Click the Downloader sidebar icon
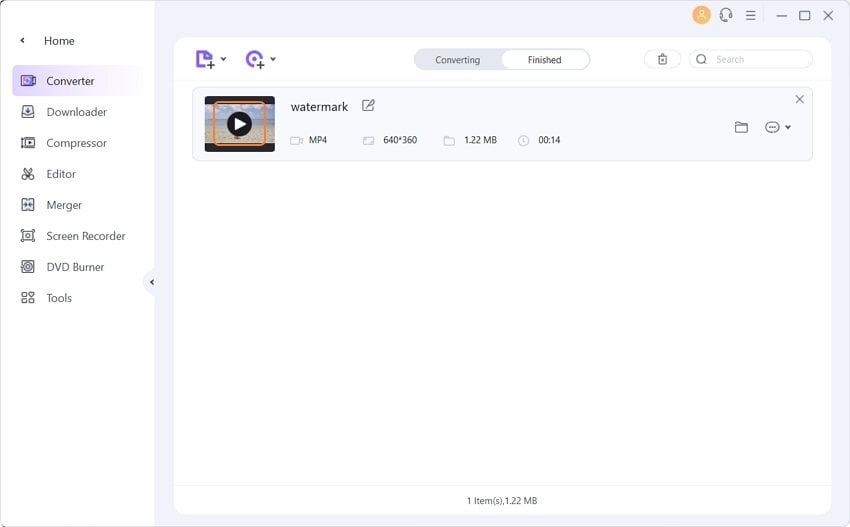This screenshot has height=527, width=850. coord(28,112)
